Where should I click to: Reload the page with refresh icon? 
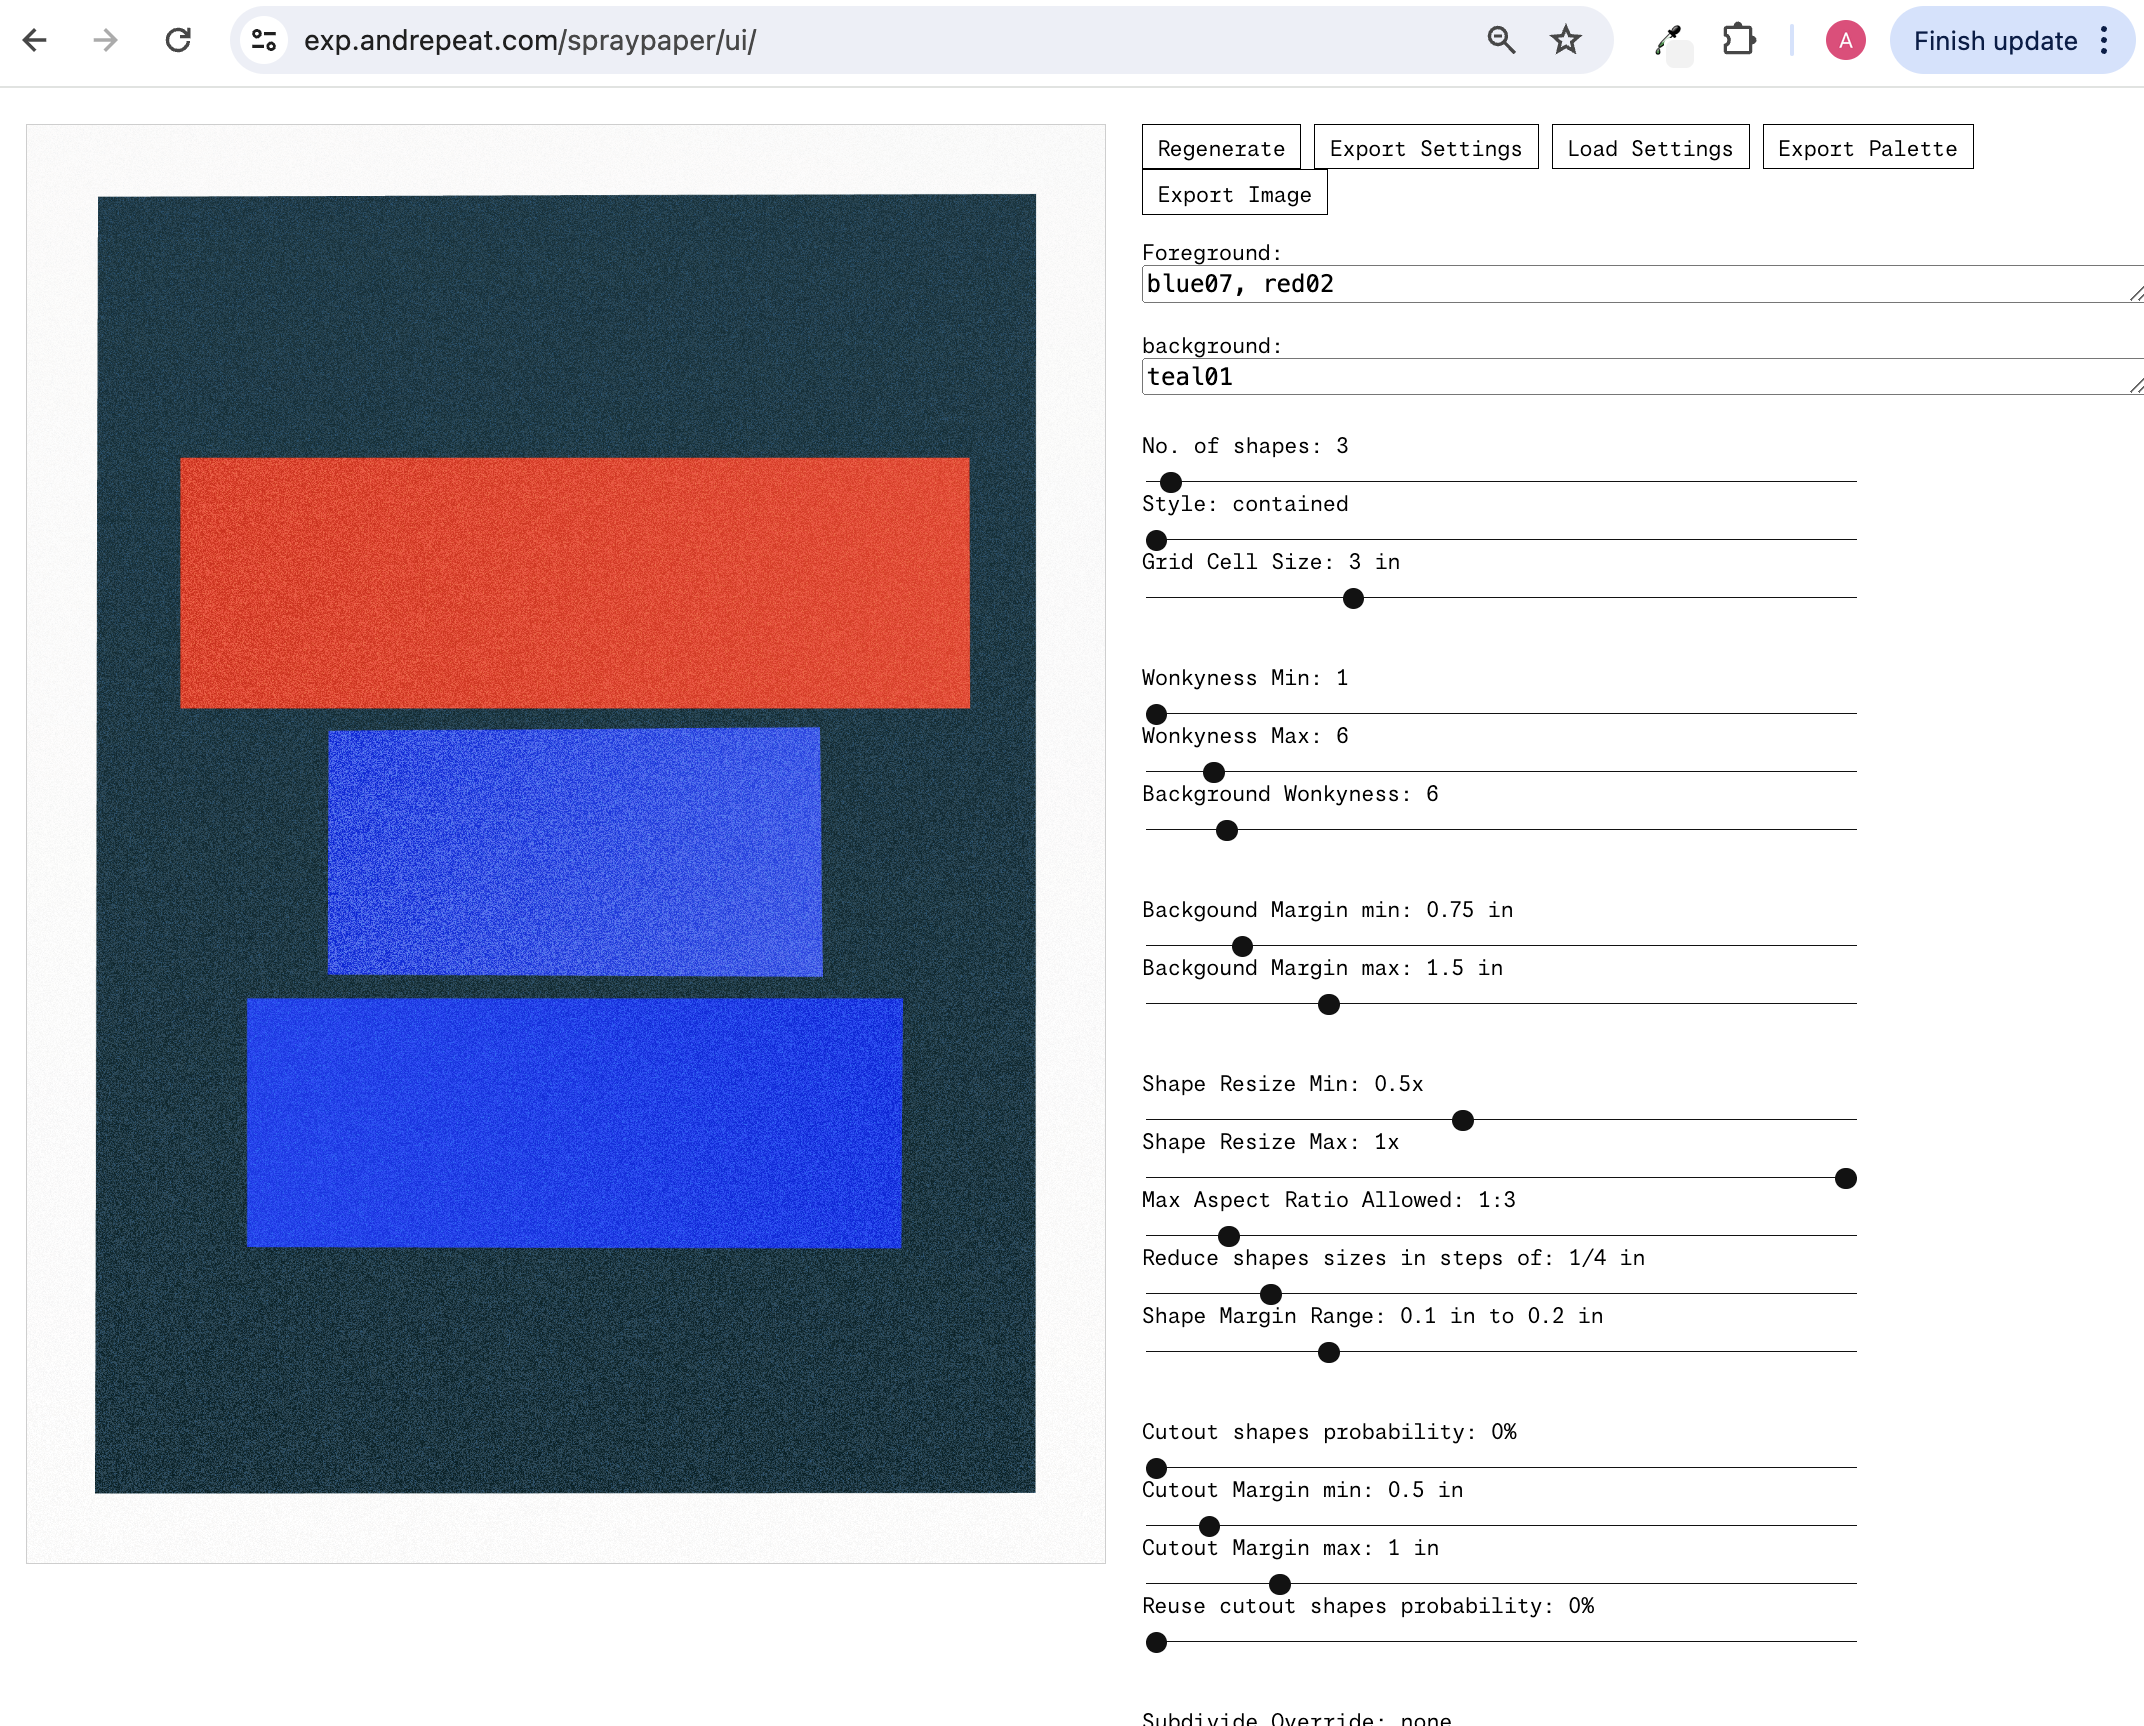(x=178, y=40)
